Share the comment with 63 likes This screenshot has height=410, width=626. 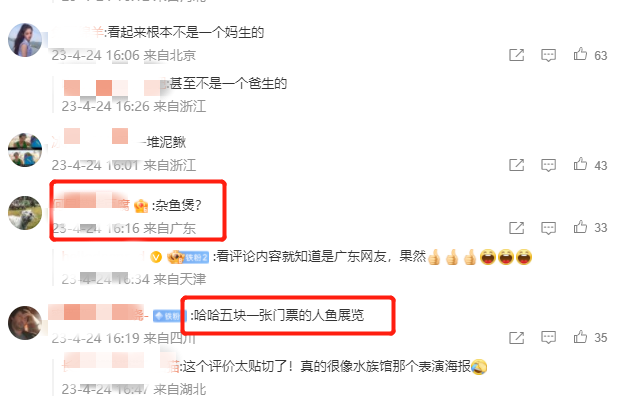pyautogui.click(x=516, y=55)
